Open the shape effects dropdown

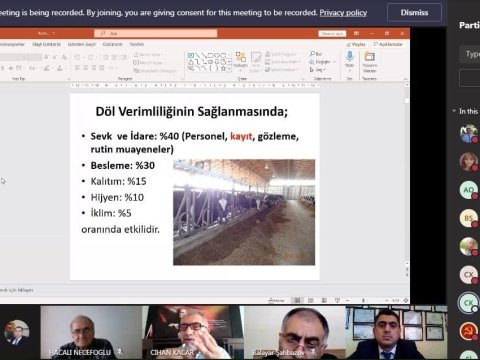282,69
